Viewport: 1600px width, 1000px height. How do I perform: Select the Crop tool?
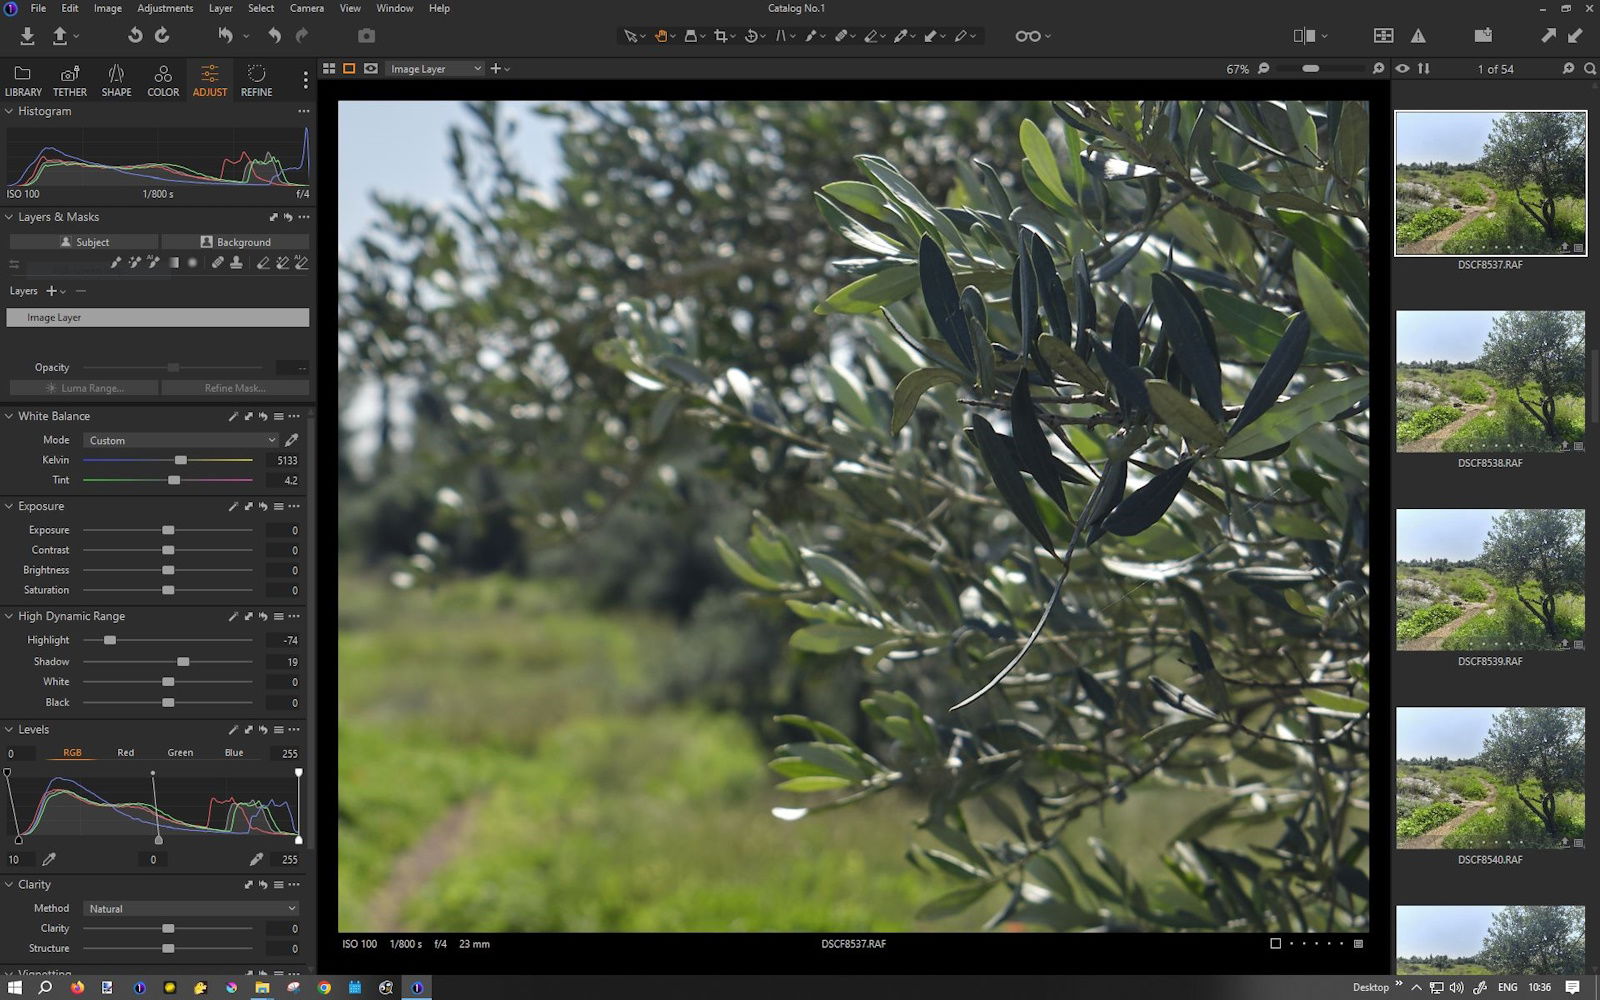[720, 36]
